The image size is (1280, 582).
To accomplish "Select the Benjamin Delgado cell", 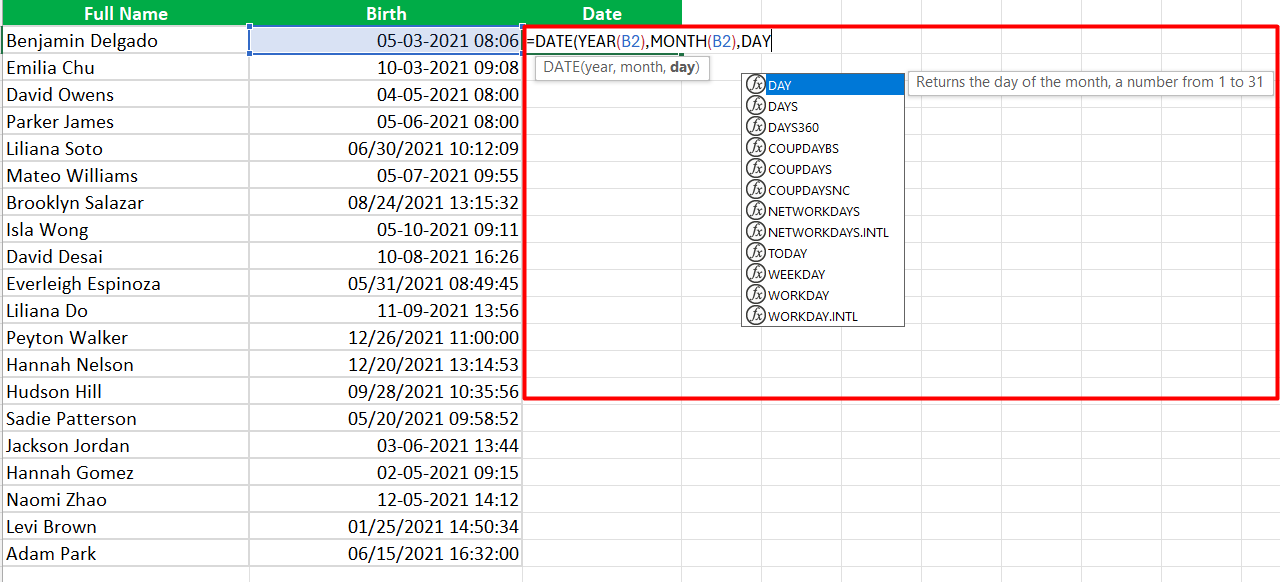I will pos(125,41).
